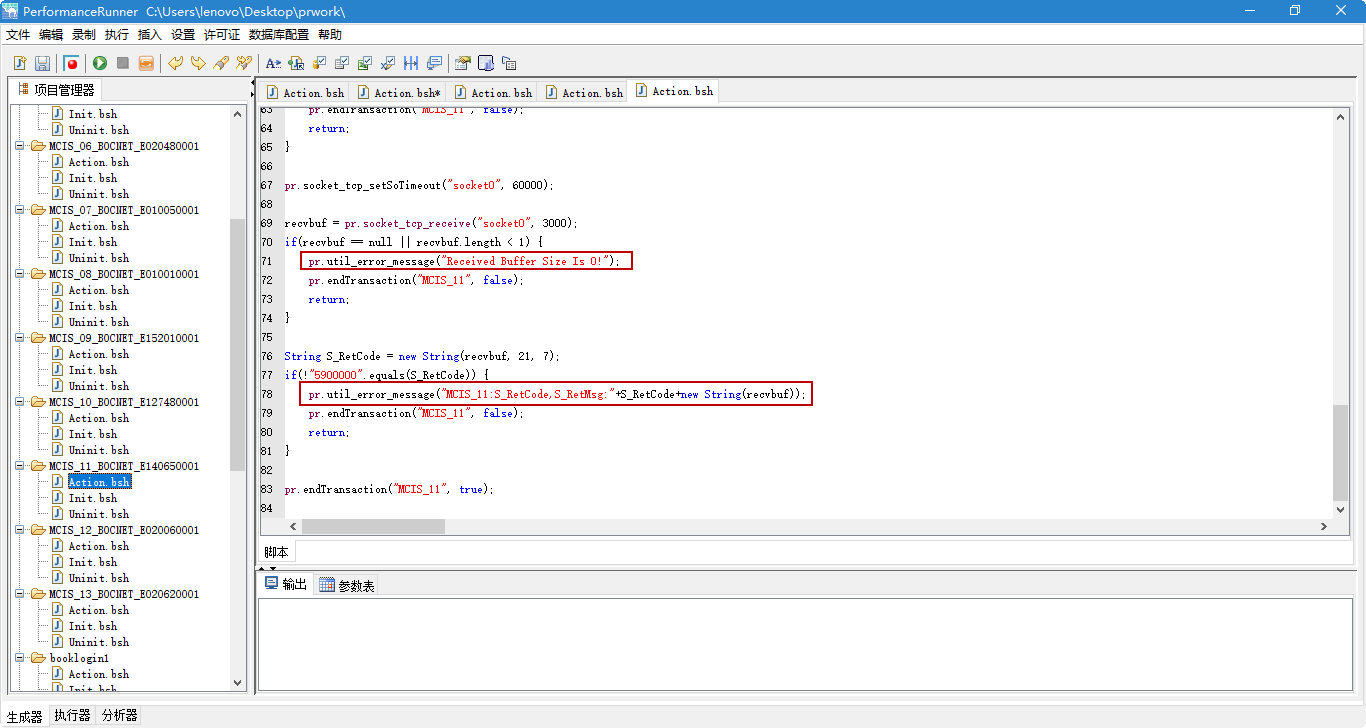Click line 69 socket_tcp_receive code text
1366x728 pixels.
pyautogui.click(x=431, y=223)
